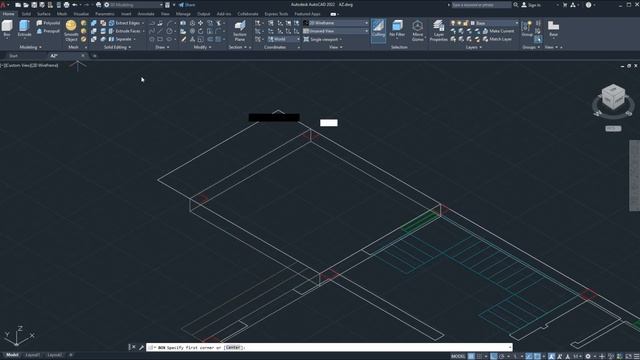Switch to the Layout1 tab
Screen dimensions: 640x360
(33, 355)
